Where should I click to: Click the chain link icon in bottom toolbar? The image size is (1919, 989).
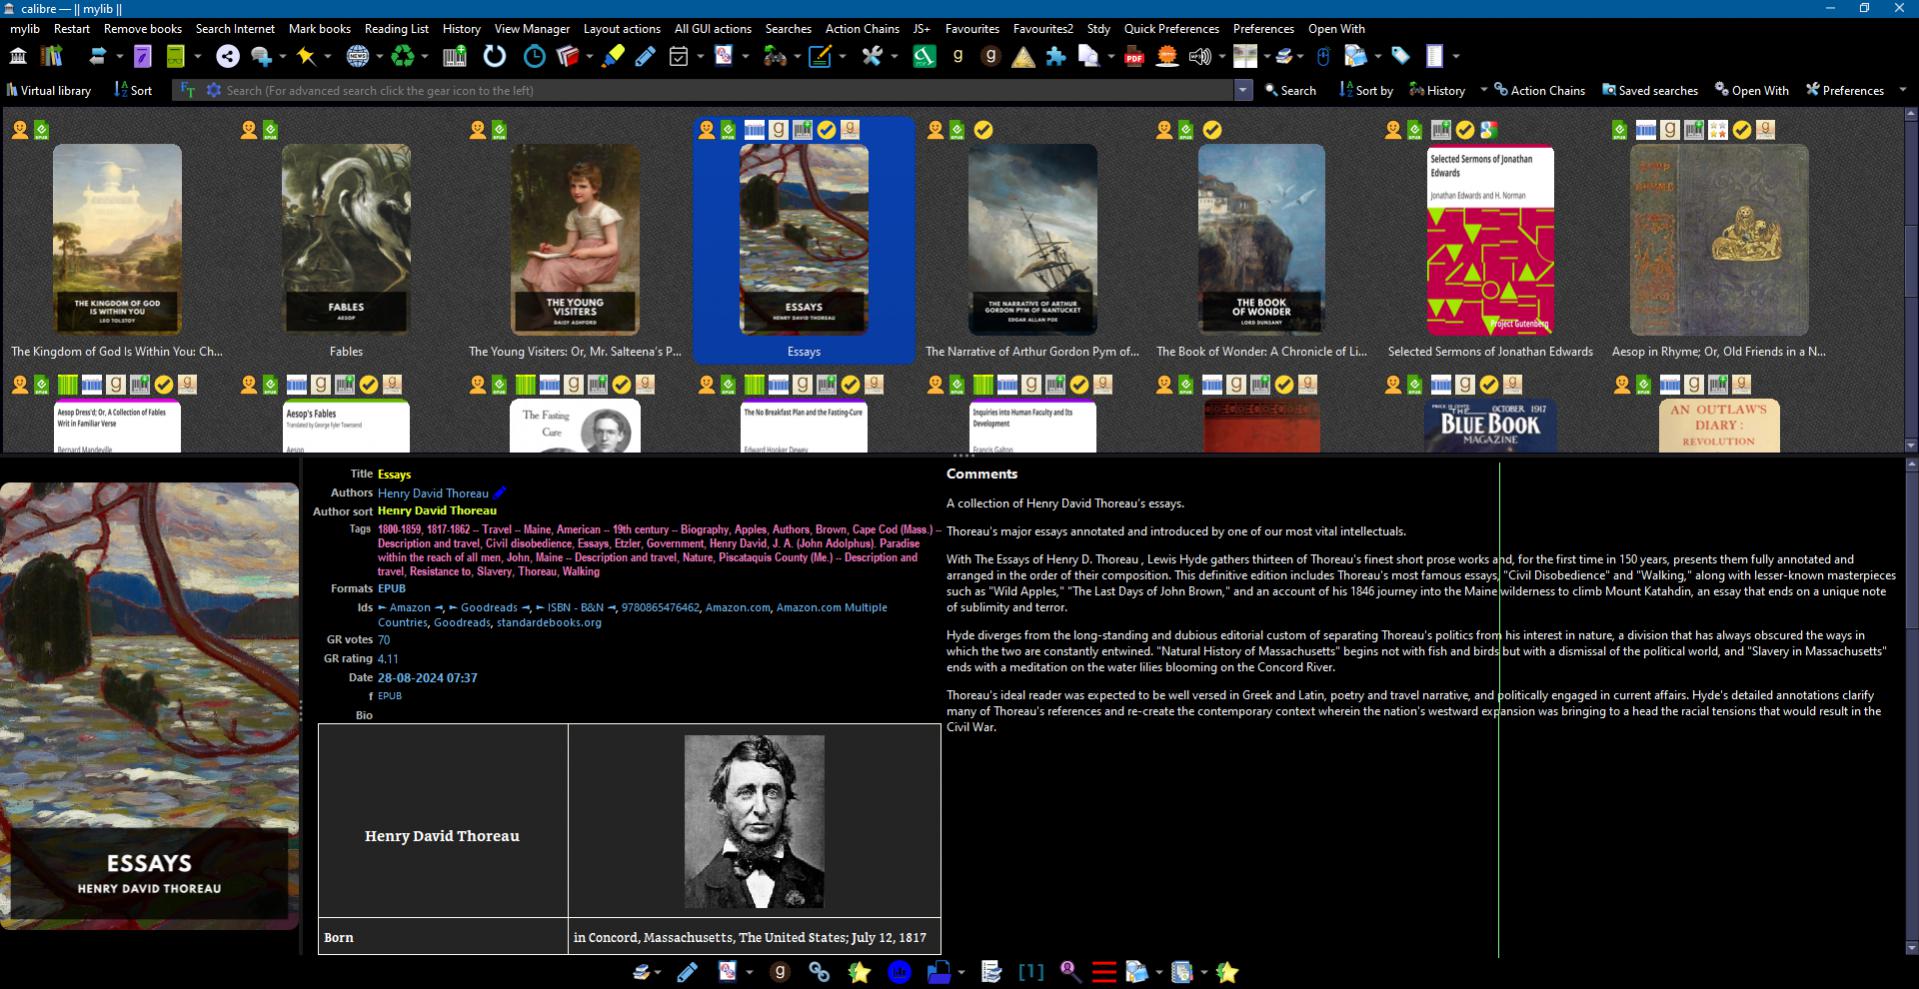[819, 972]
